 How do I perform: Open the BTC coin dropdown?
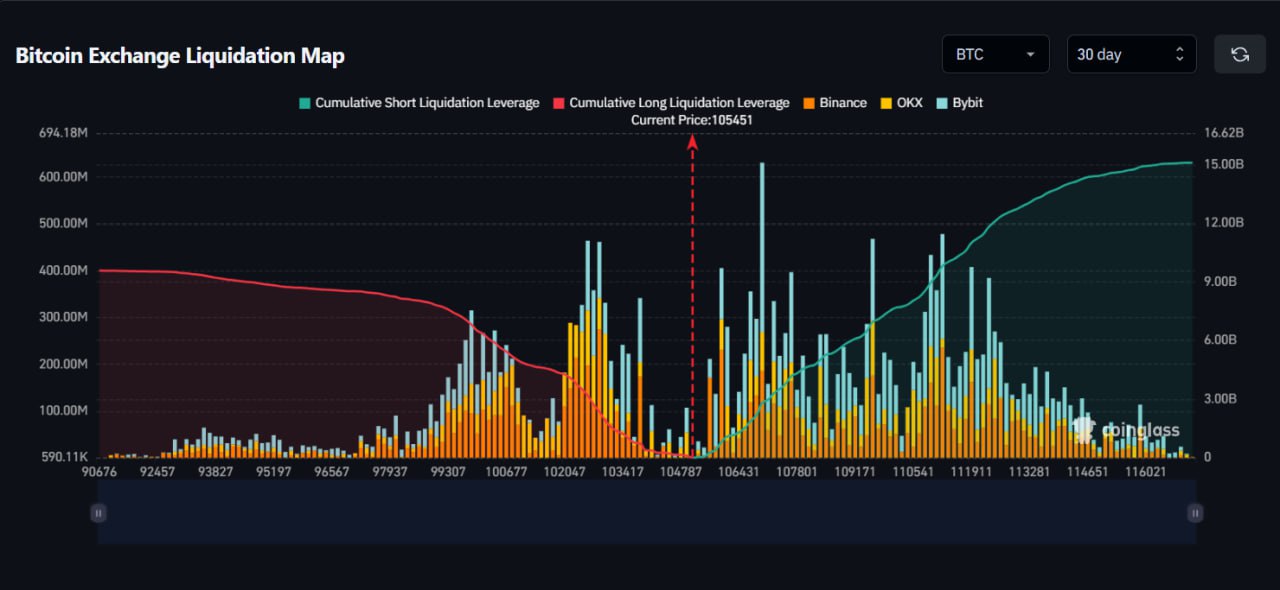pos(995,54)
